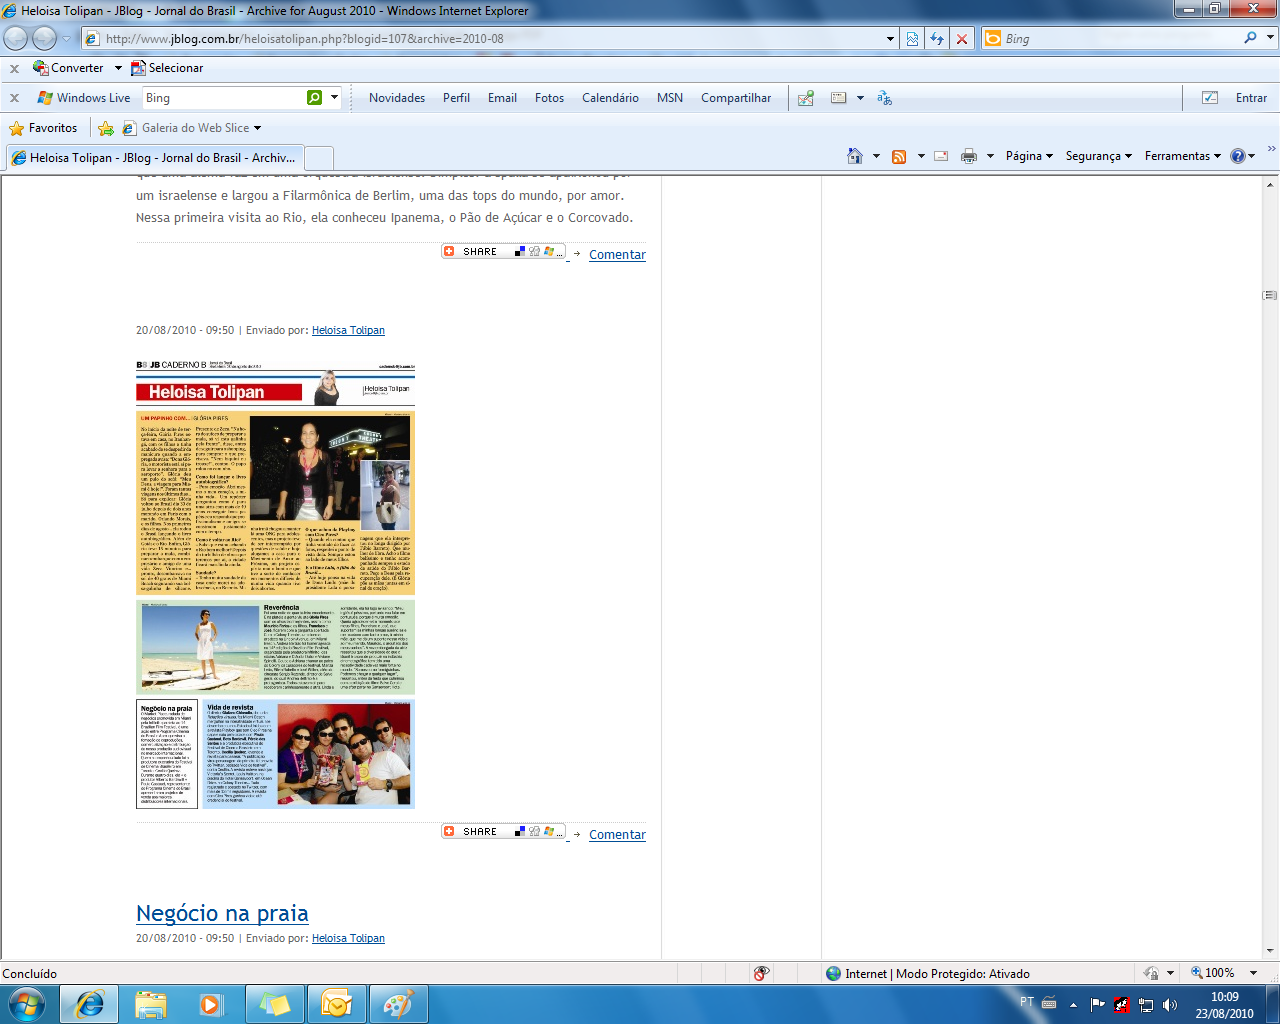1280x1024 pixels.
Task: Click the Read mail envelope icon
Action: point(941,156)
